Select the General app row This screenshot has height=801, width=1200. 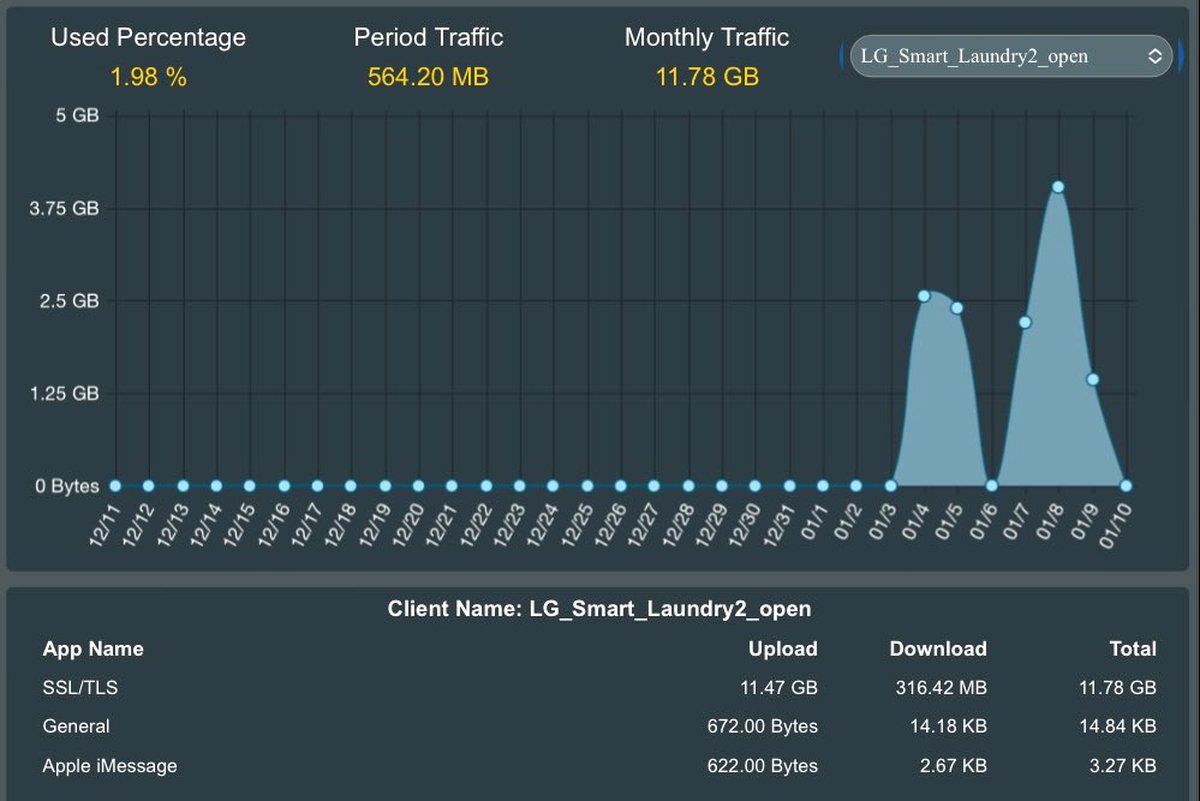pos(598,727)
